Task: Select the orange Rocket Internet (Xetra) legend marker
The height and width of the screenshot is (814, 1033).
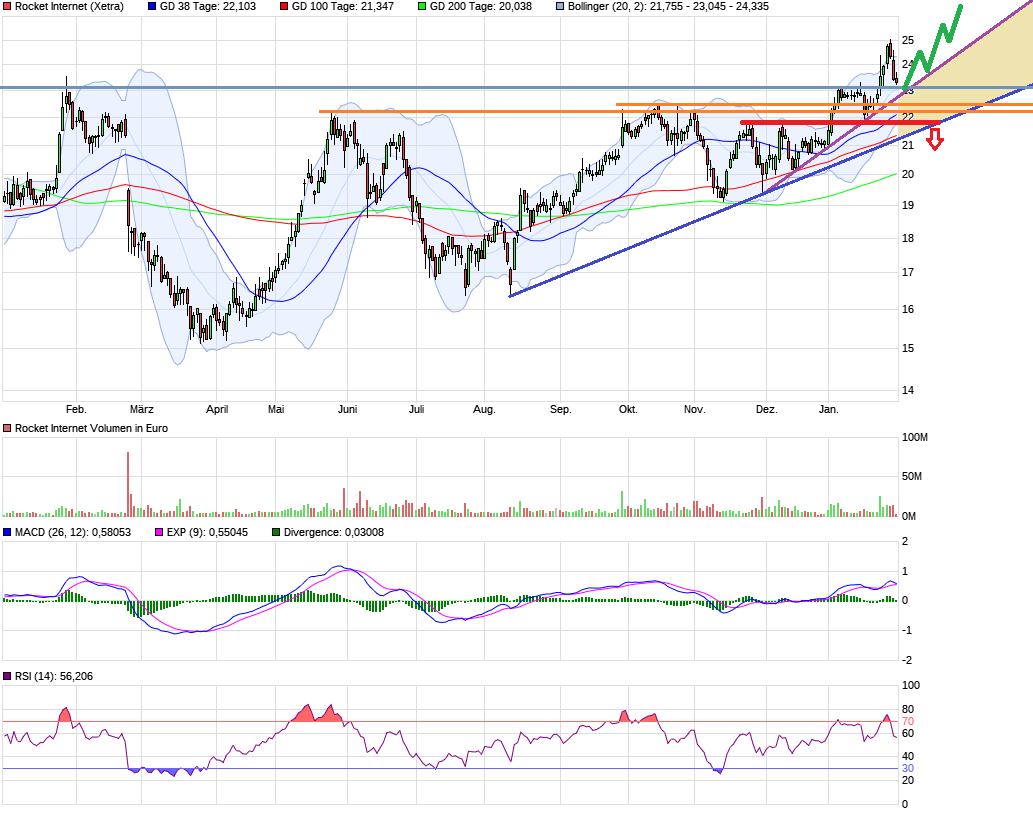Action: [8, 7]
